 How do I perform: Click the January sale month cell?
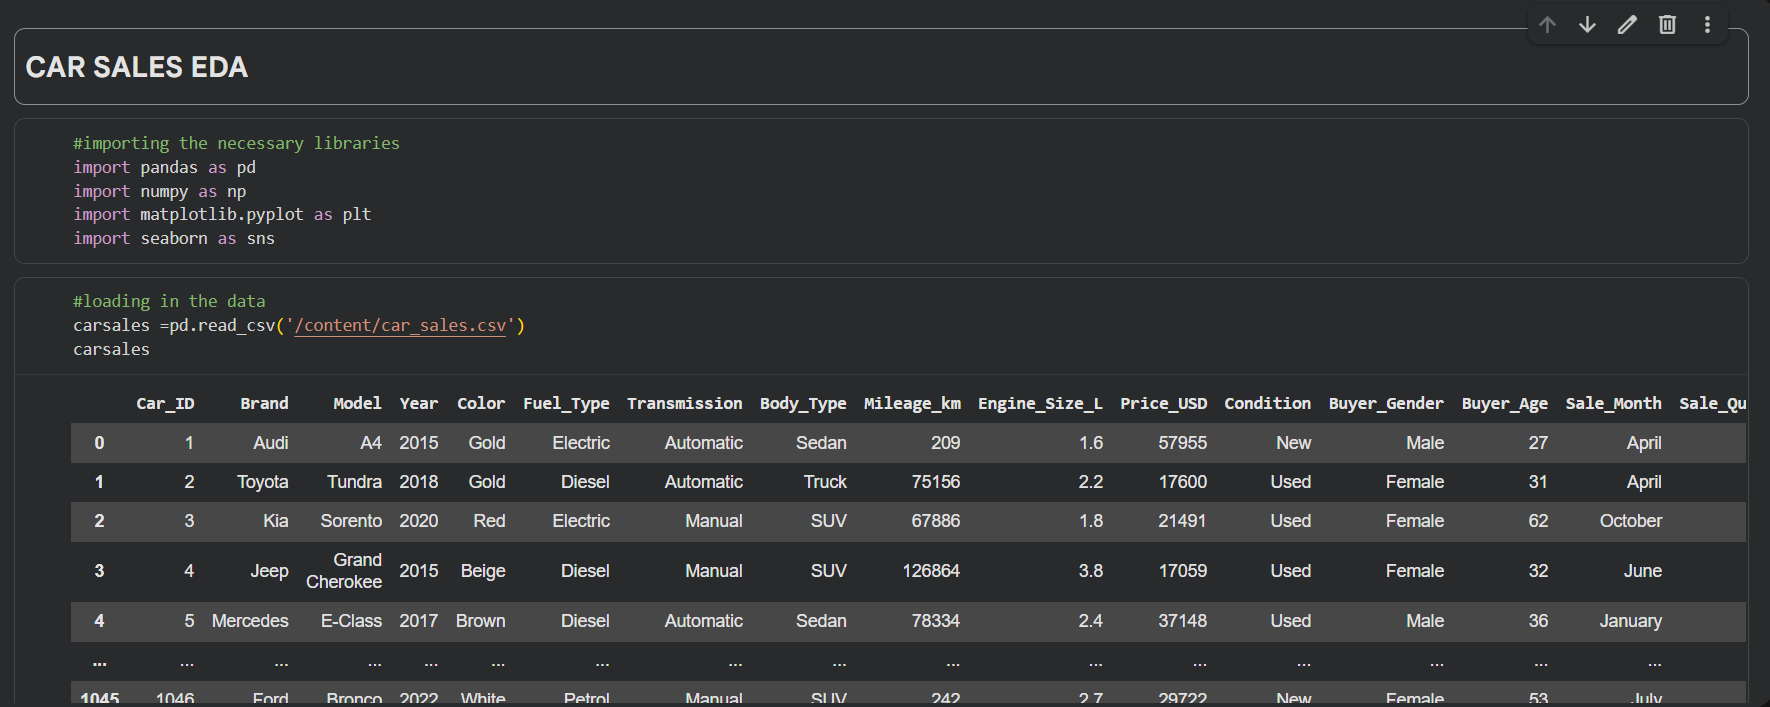point(1630,621)
